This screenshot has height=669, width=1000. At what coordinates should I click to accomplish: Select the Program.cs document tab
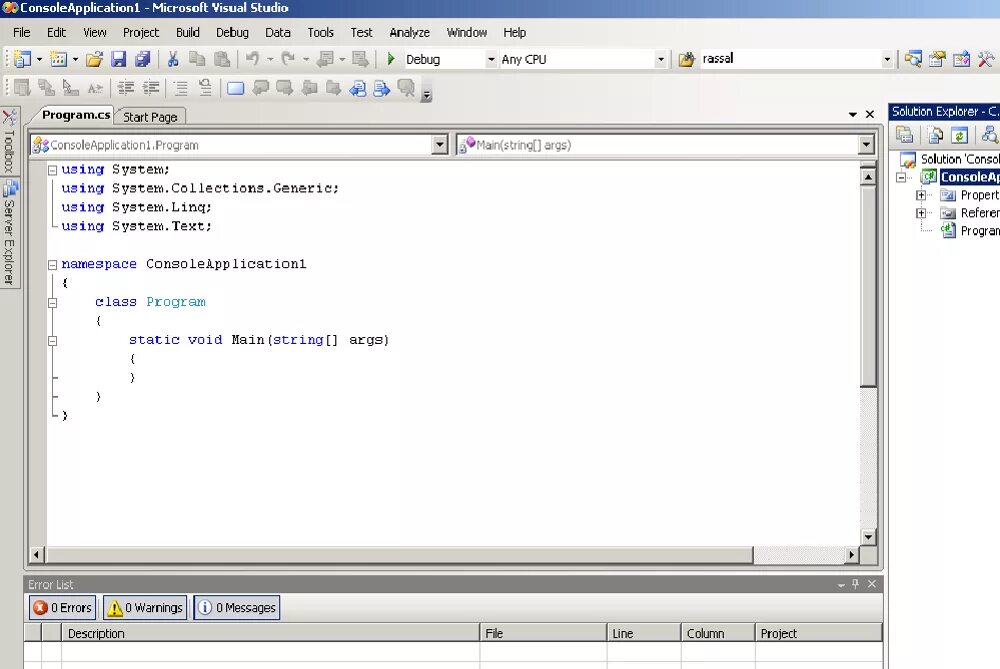point(76,115)
